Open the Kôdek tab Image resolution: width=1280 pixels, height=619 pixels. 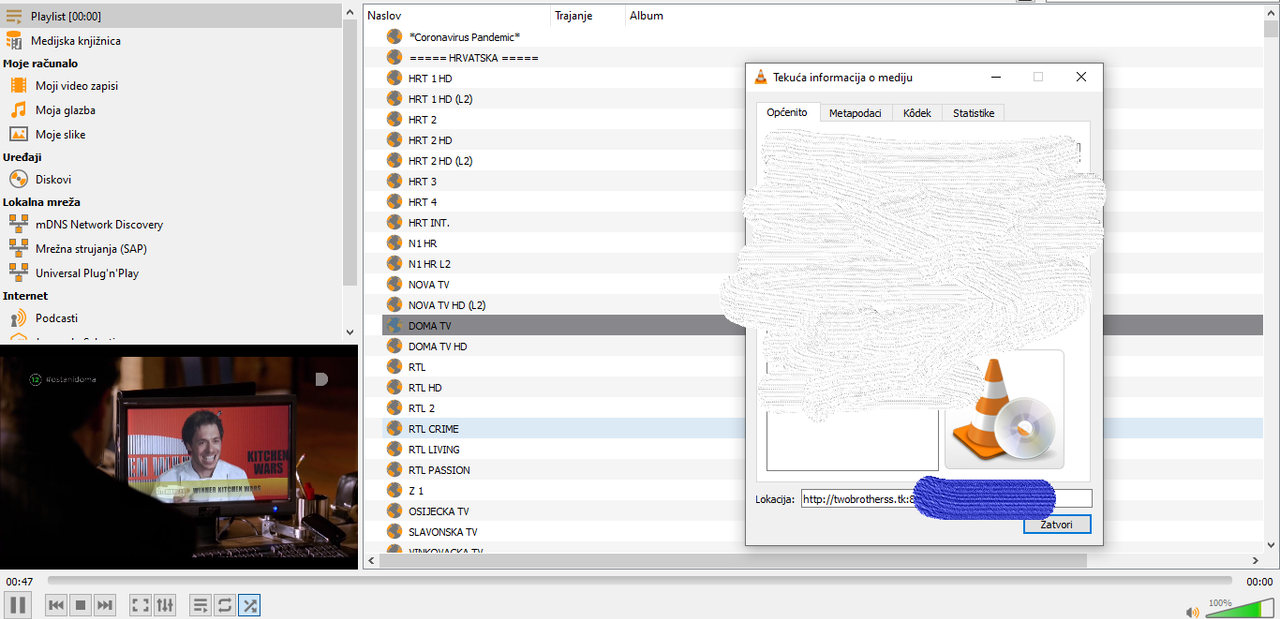click(917, 113)
